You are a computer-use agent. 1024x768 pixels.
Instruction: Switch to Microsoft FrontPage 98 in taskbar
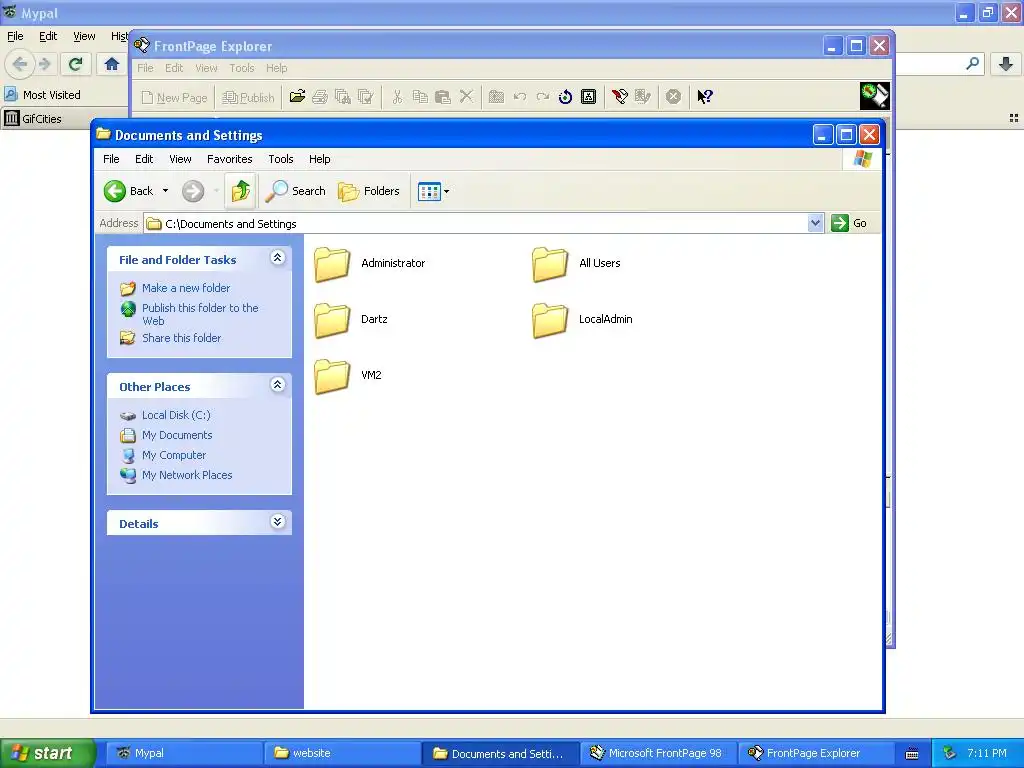pos(658,753)
